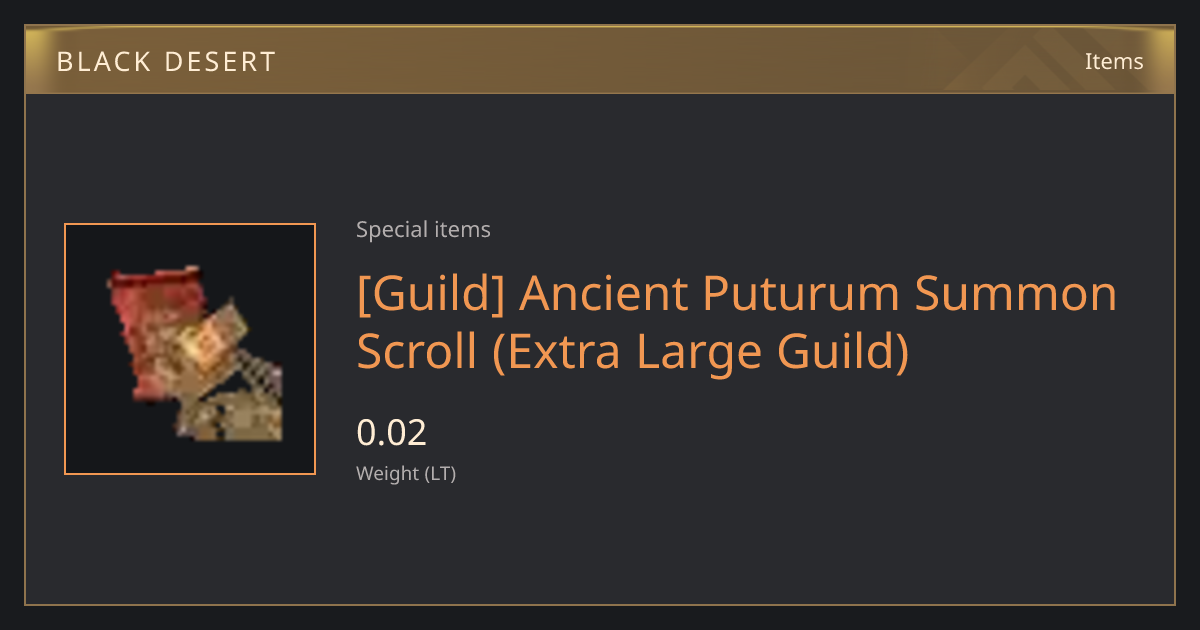
Task: Select the Special items category label
Action: (x=423, y=229)
